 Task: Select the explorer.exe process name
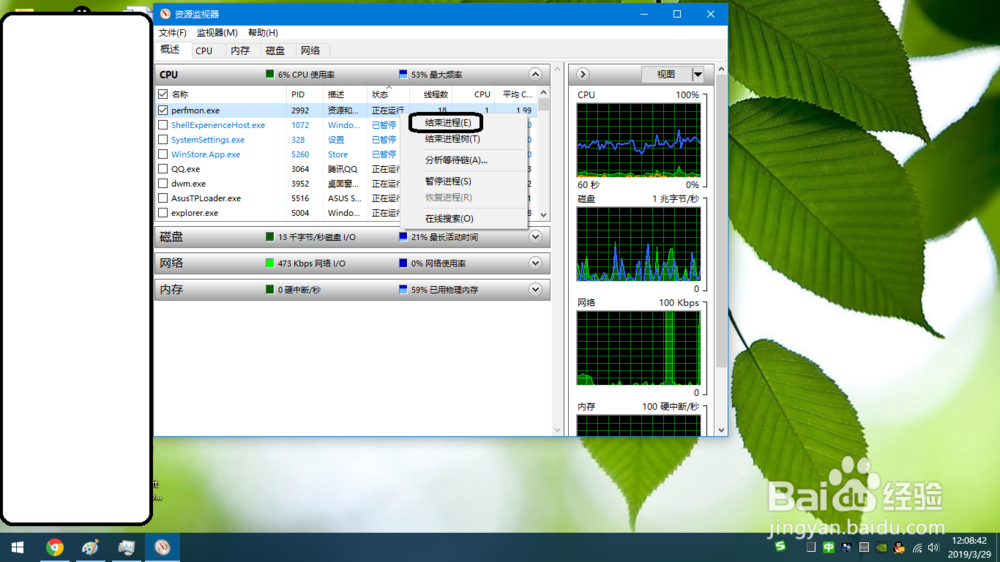(195, 213)
